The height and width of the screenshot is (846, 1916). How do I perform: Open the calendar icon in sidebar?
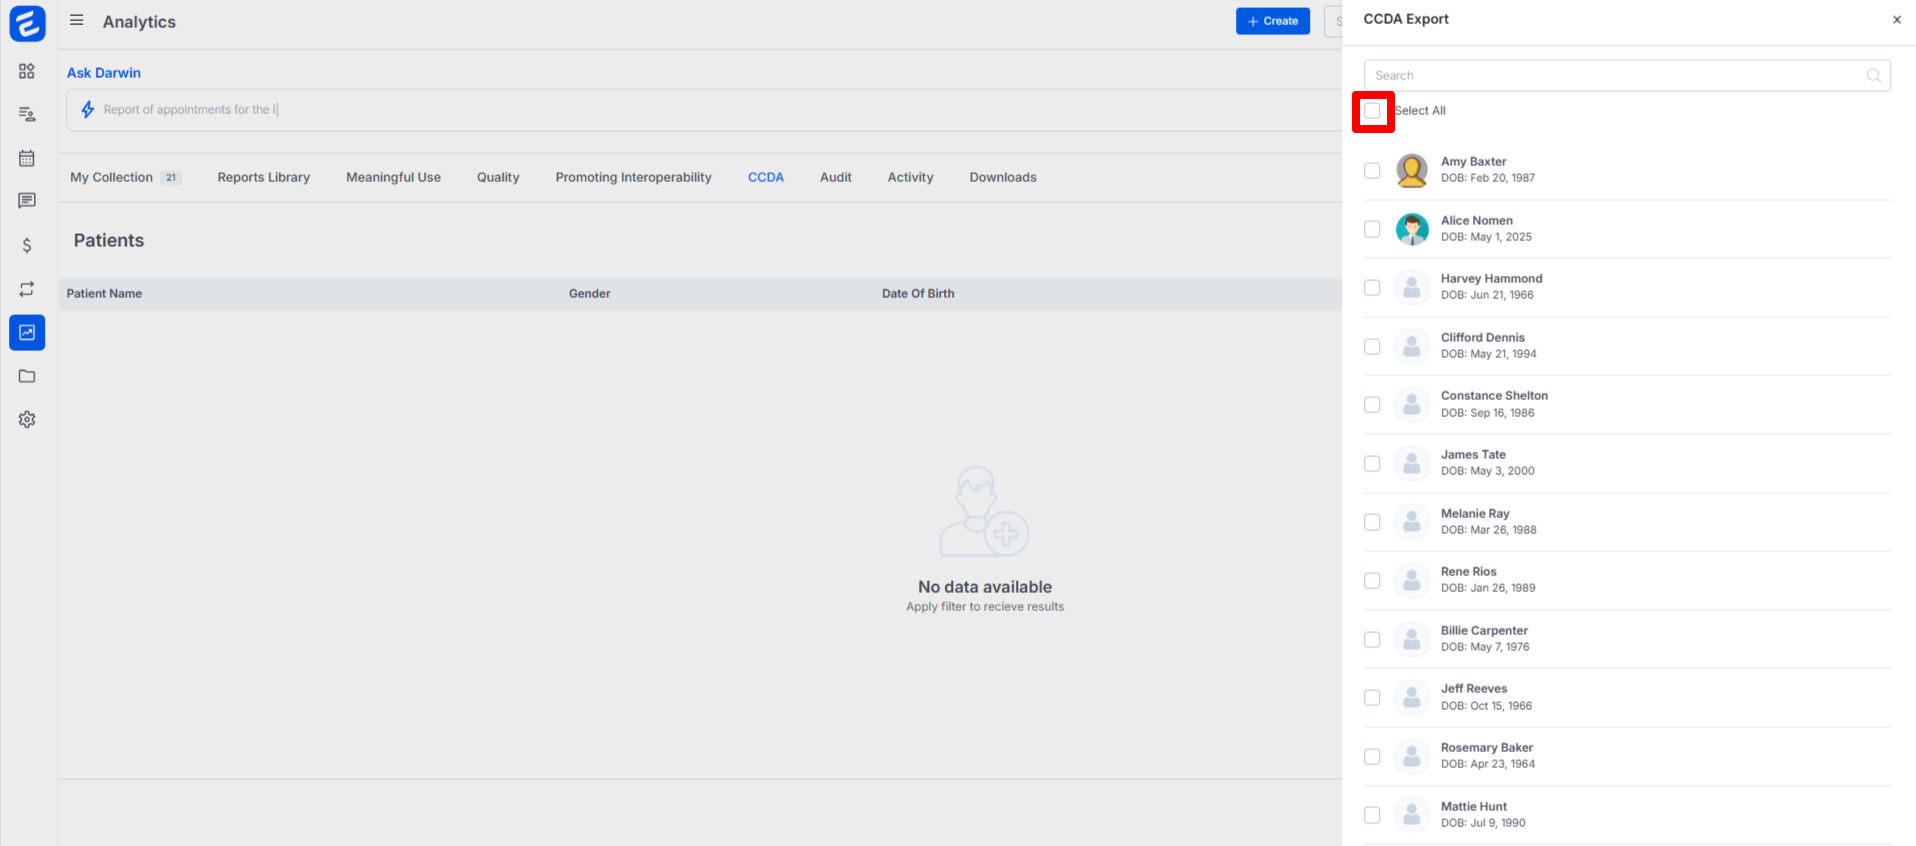(x=27, y=158)
